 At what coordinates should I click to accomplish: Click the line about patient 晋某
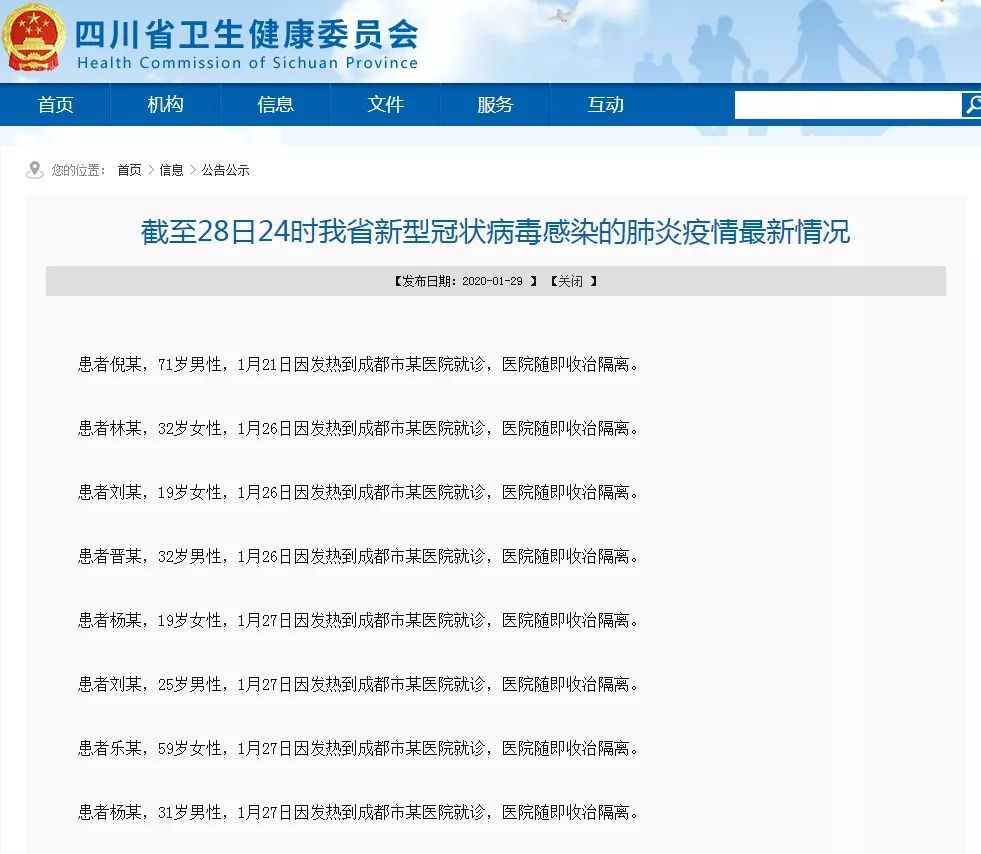click(x=358, y=556)
